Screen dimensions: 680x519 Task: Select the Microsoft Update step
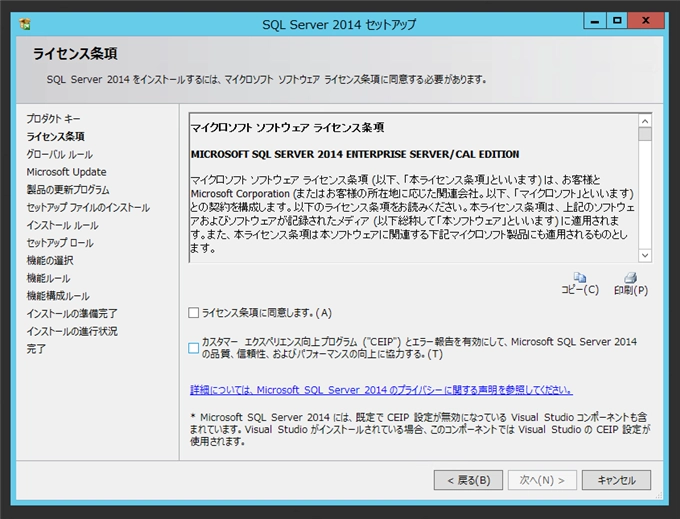coord(66,172)
